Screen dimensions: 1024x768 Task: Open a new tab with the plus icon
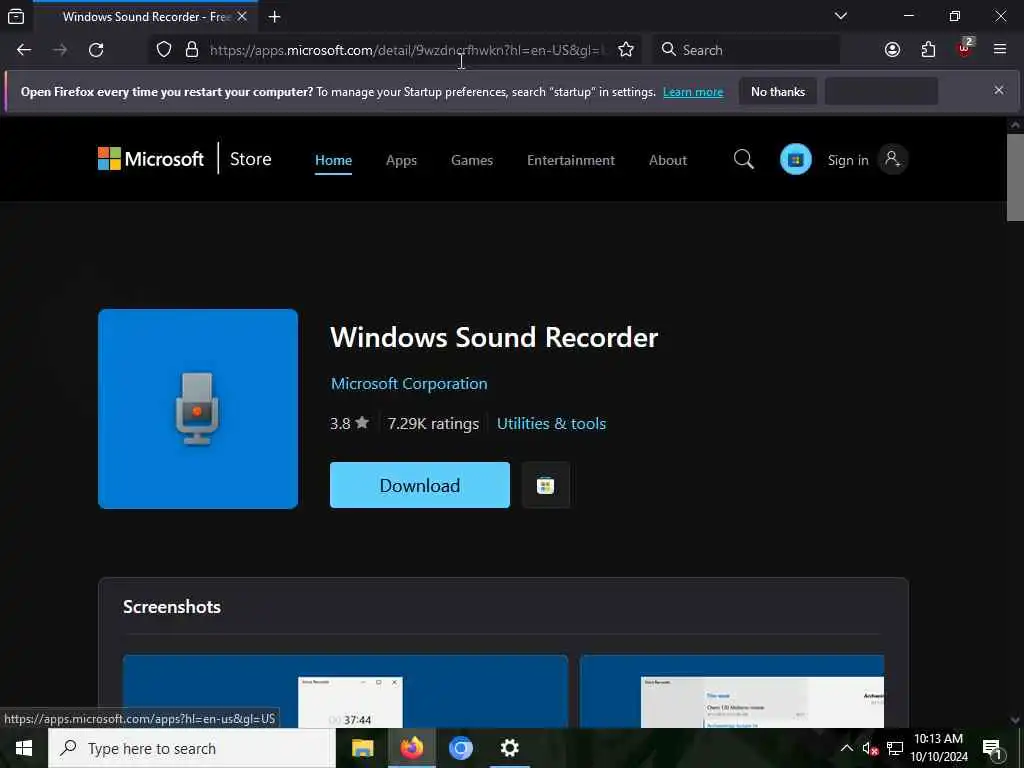point(274,17)
